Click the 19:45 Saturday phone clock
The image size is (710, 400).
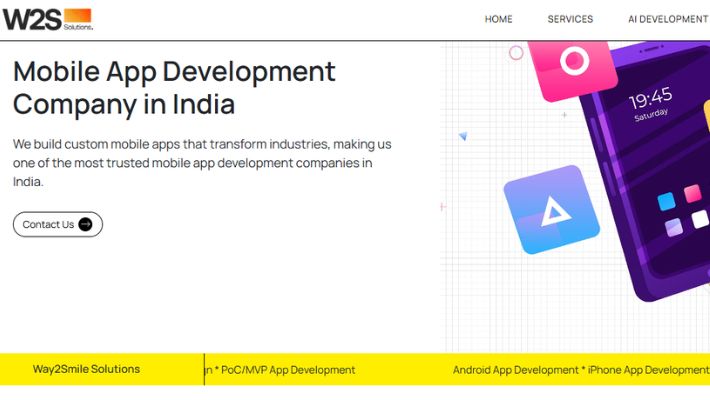pos(651,104)
